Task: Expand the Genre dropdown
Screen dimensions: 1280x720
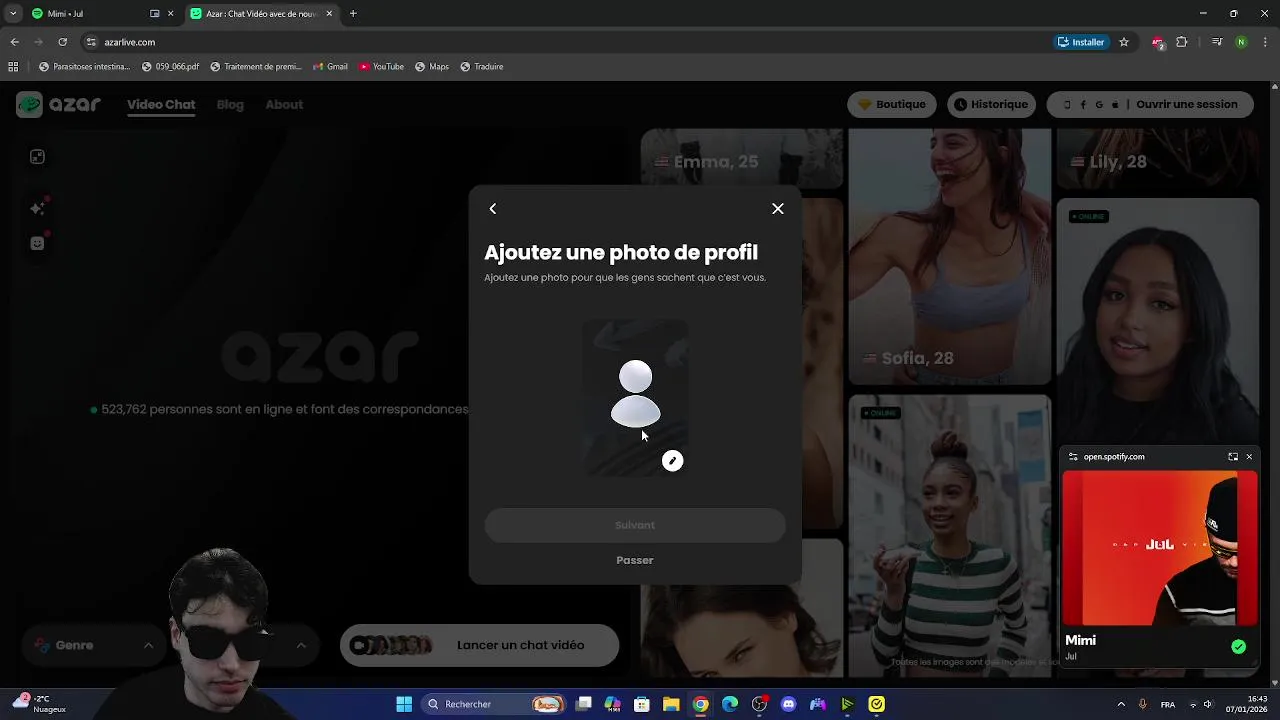Action: [94, 646]
